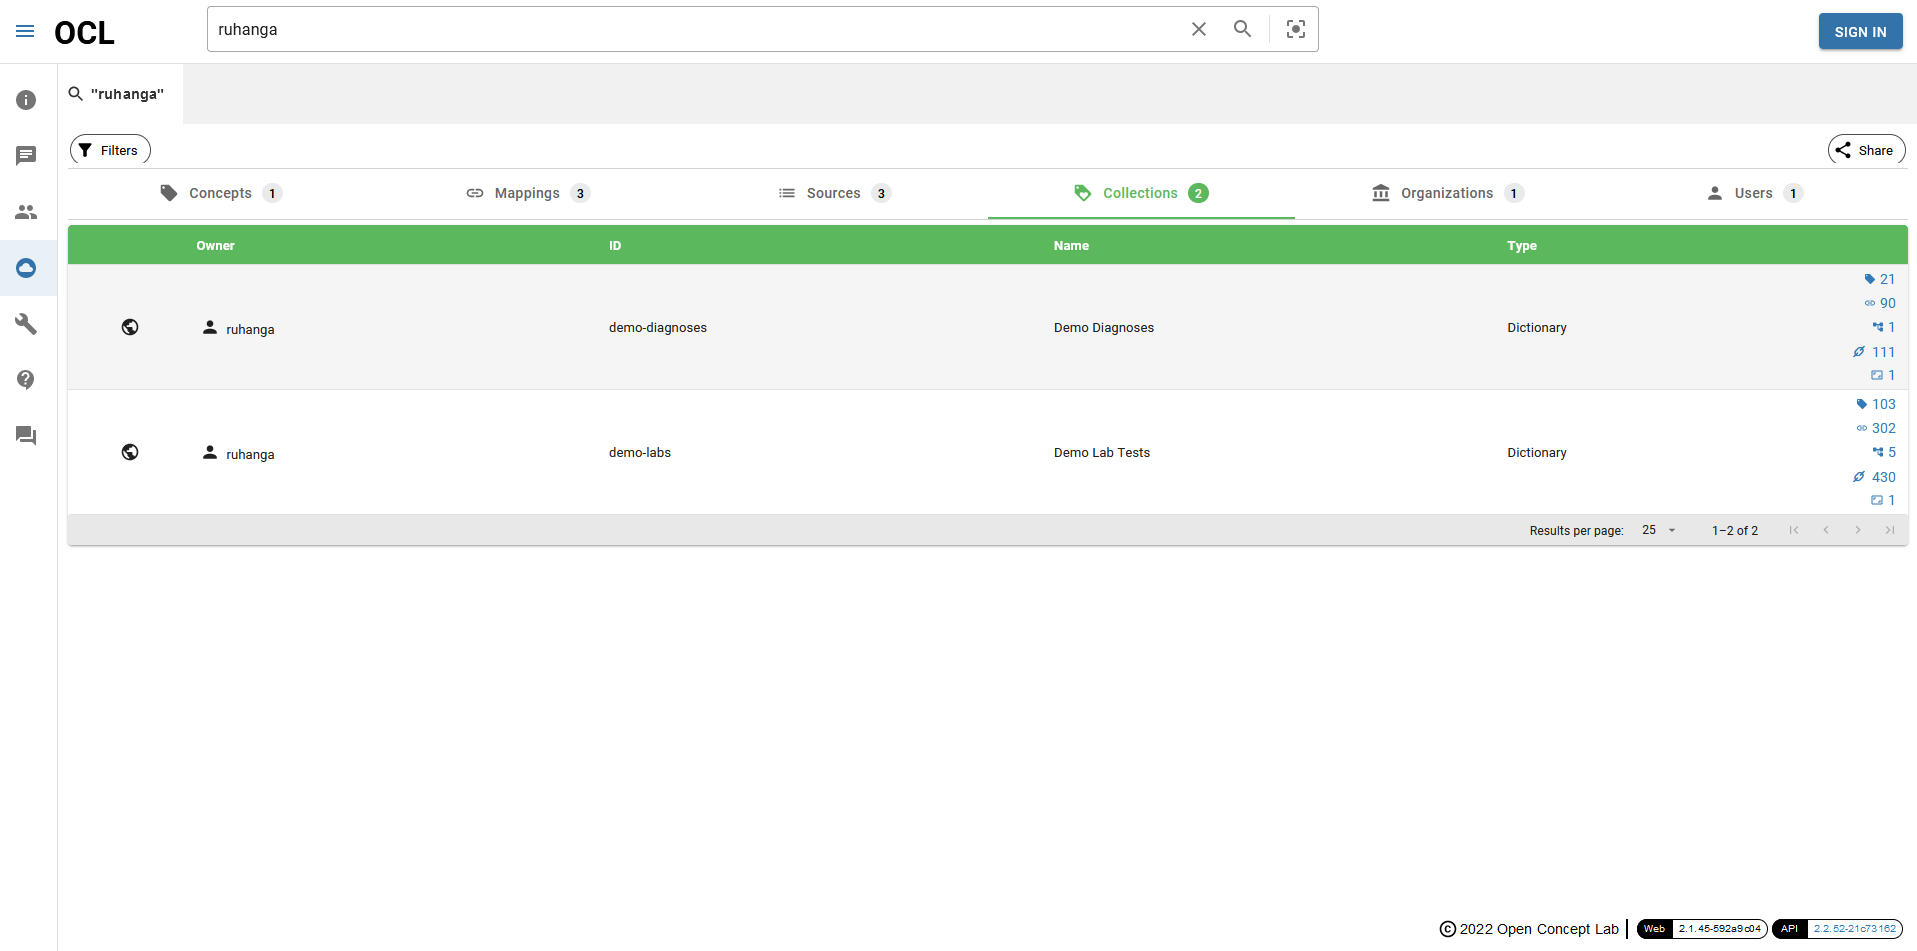The width and height of the screenshot is (1917, 951).
Task: Switch to the Organizations tab
Action: [x=1446, y=193]
